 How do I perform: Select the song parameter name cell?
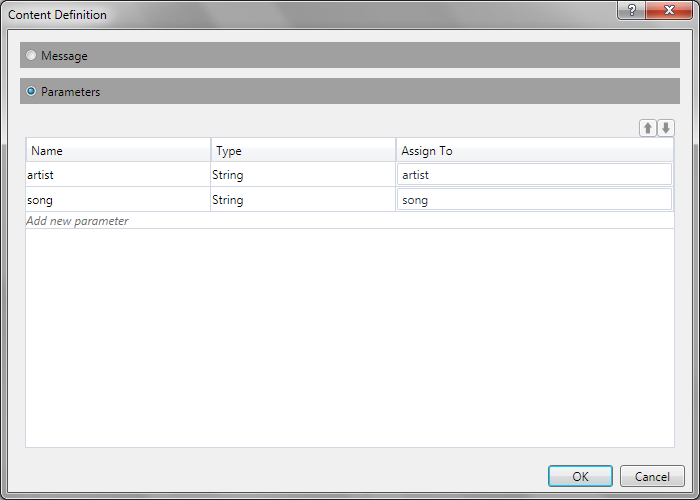[x=118, y=200]
